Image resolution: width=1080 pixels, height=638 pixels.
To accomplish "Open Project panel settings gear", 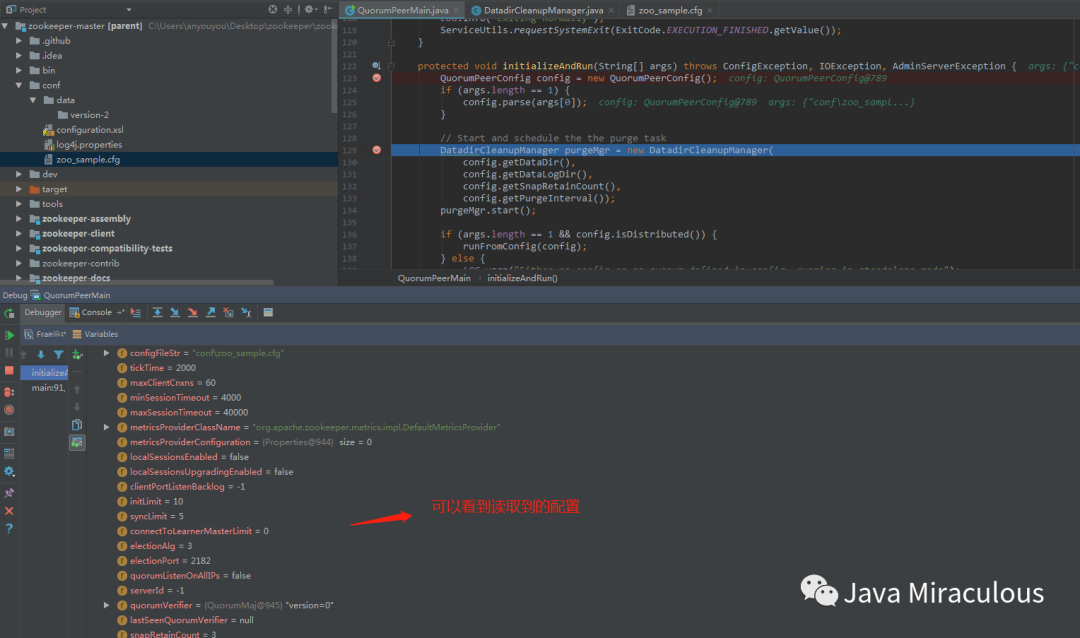I will [x=310, y=10].
